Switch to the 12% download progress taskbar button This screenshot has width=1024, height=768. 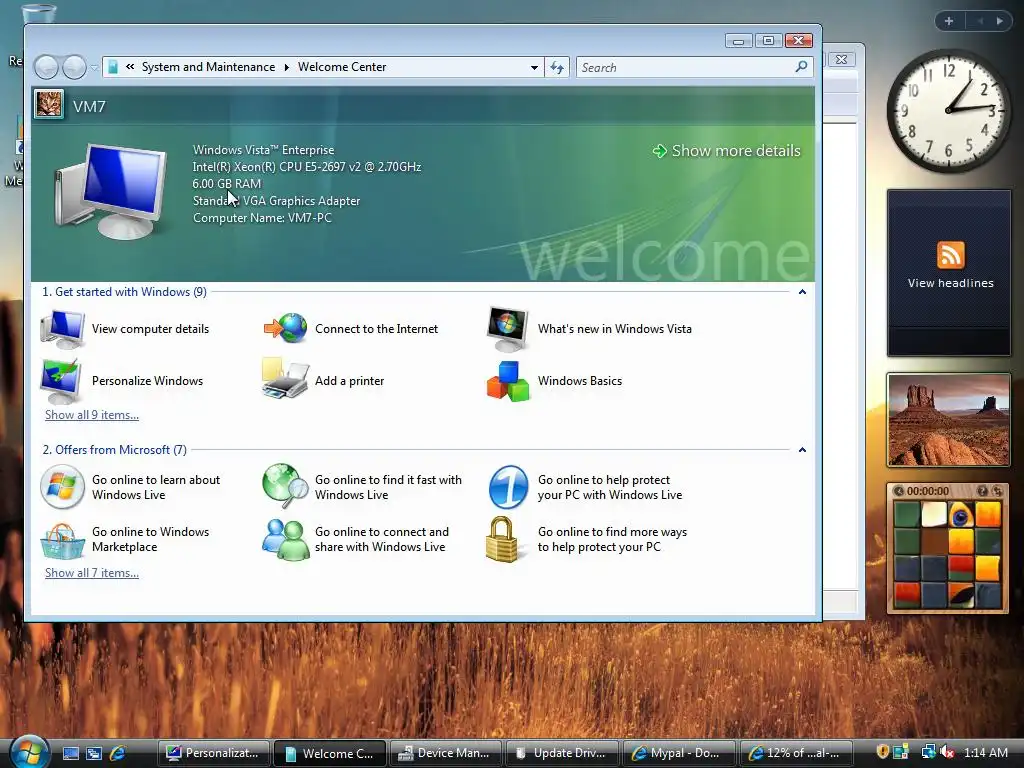point(795,753)
